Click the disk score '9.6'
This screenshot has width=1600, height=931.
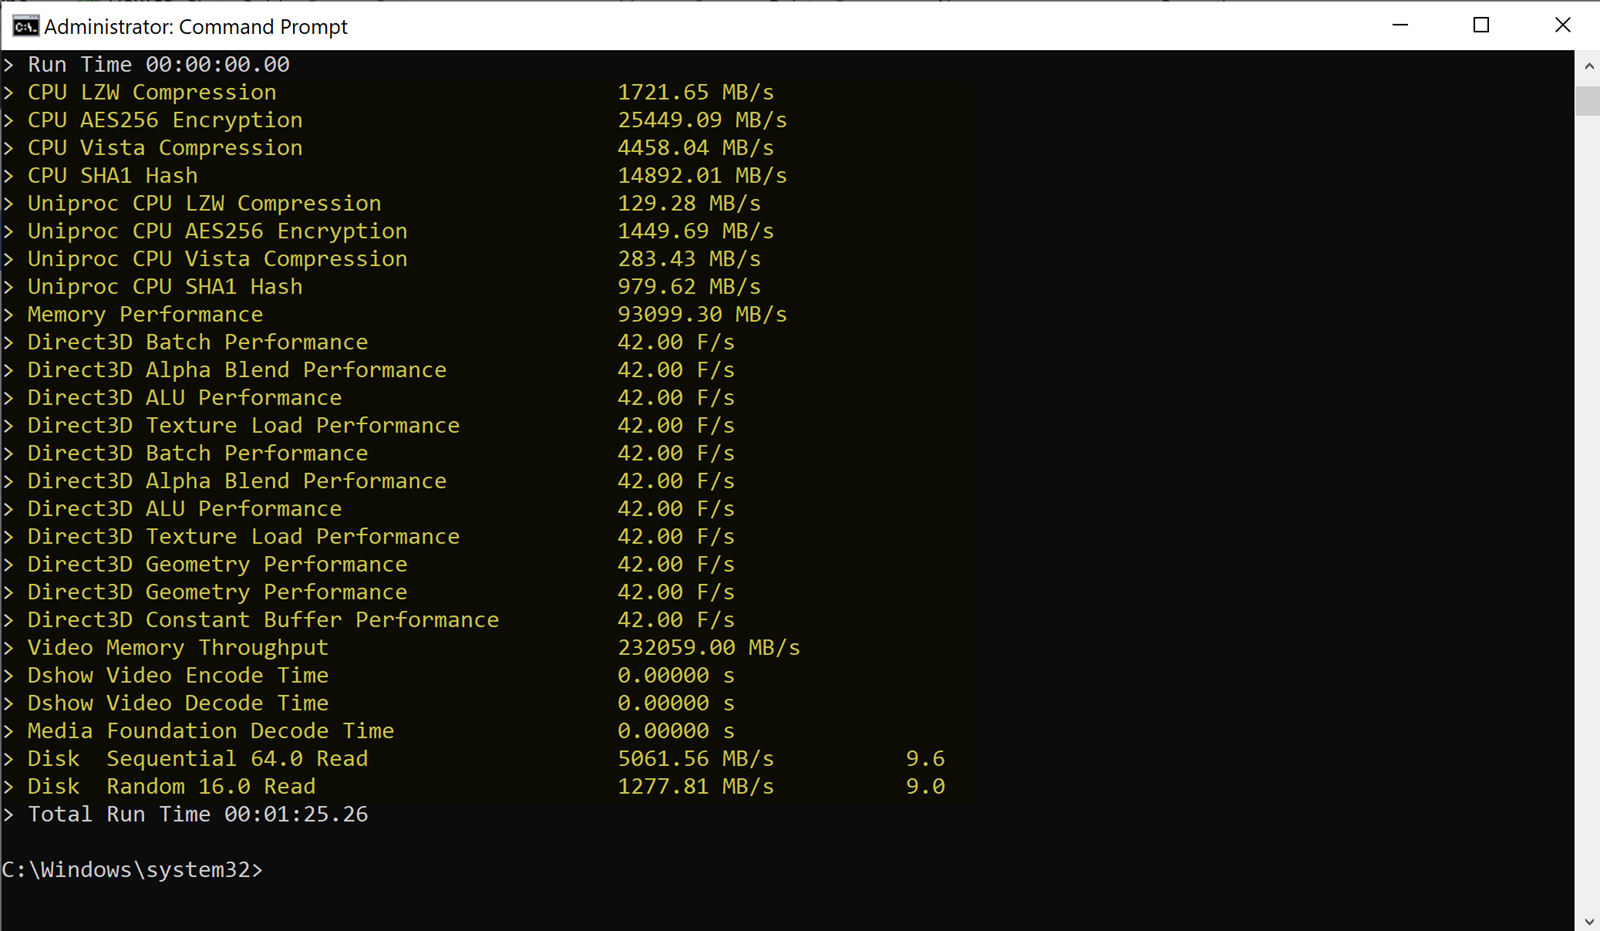(926, 759)
